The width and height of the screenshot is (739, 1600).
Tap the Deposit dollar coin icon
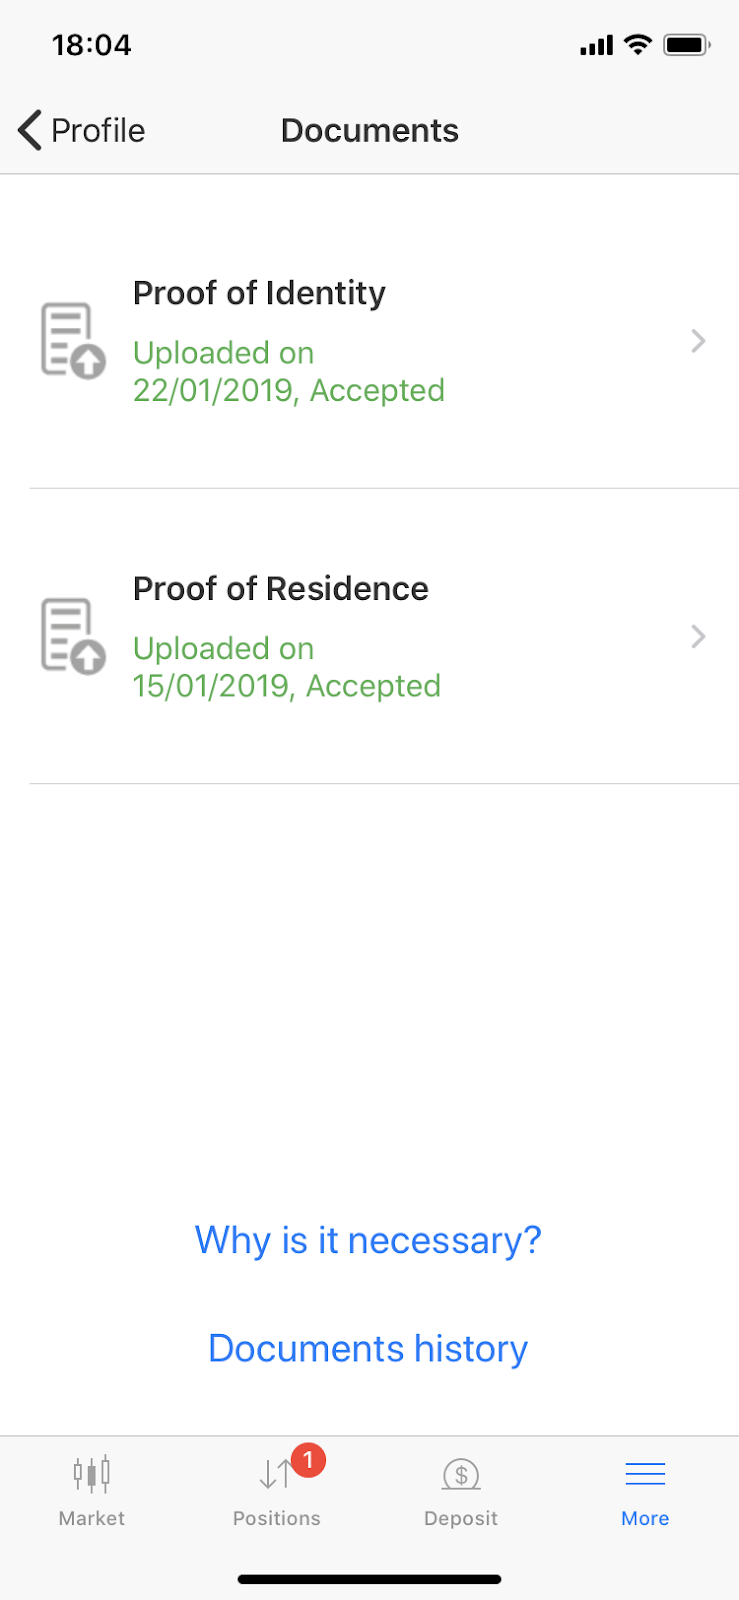[461, 1474]
